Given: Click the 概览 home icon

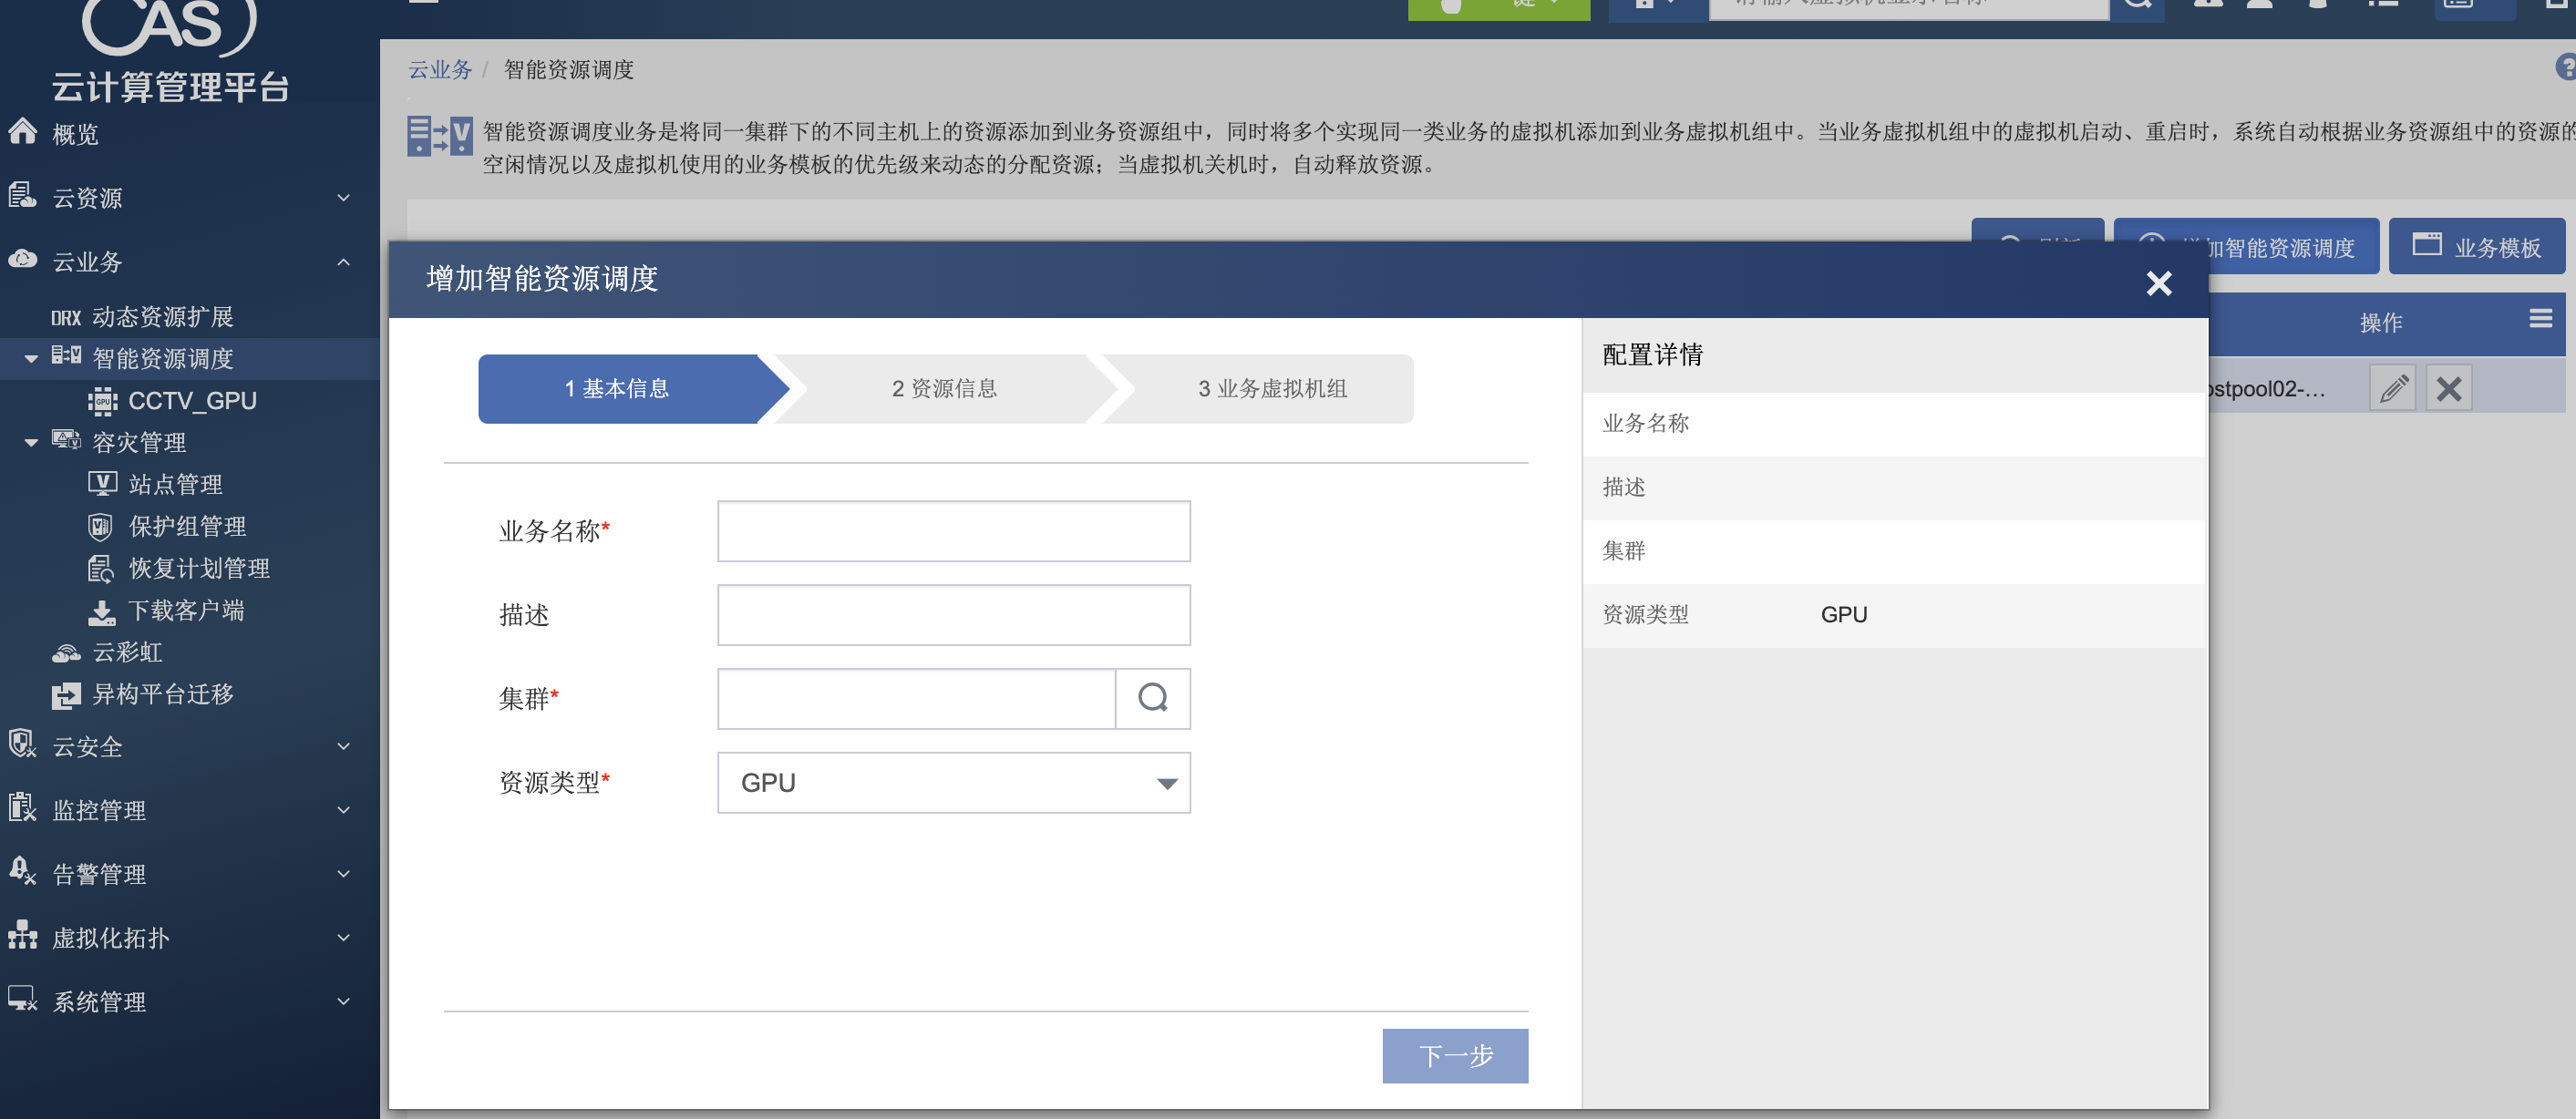Looking at the screenshot, I should point(23,131).
